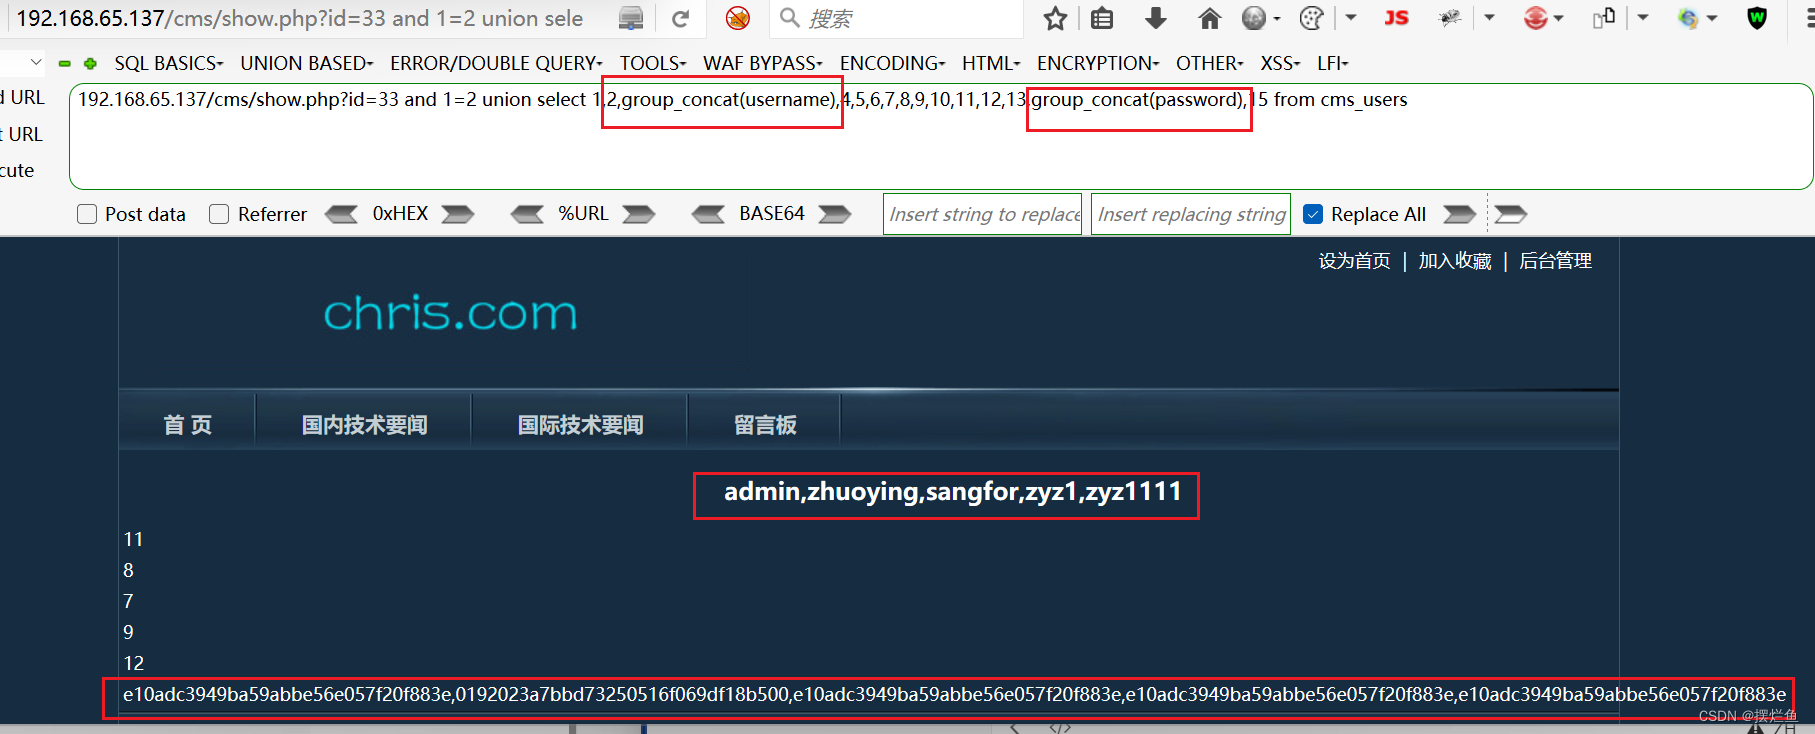Open downloads with the down arrow icon

1156,18
